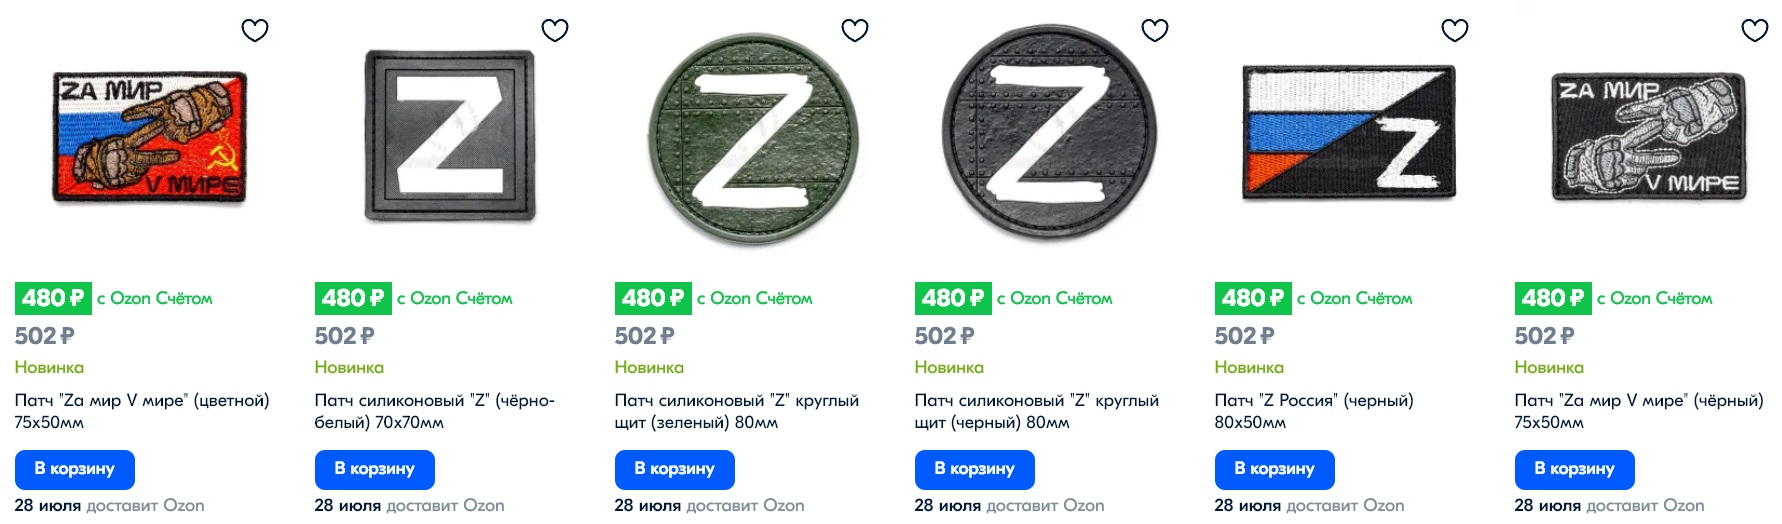Image resolution: width=1782 pixels, height=524 pixels.
Task: Put green round Z shield patch in cart
Action: 675,469
